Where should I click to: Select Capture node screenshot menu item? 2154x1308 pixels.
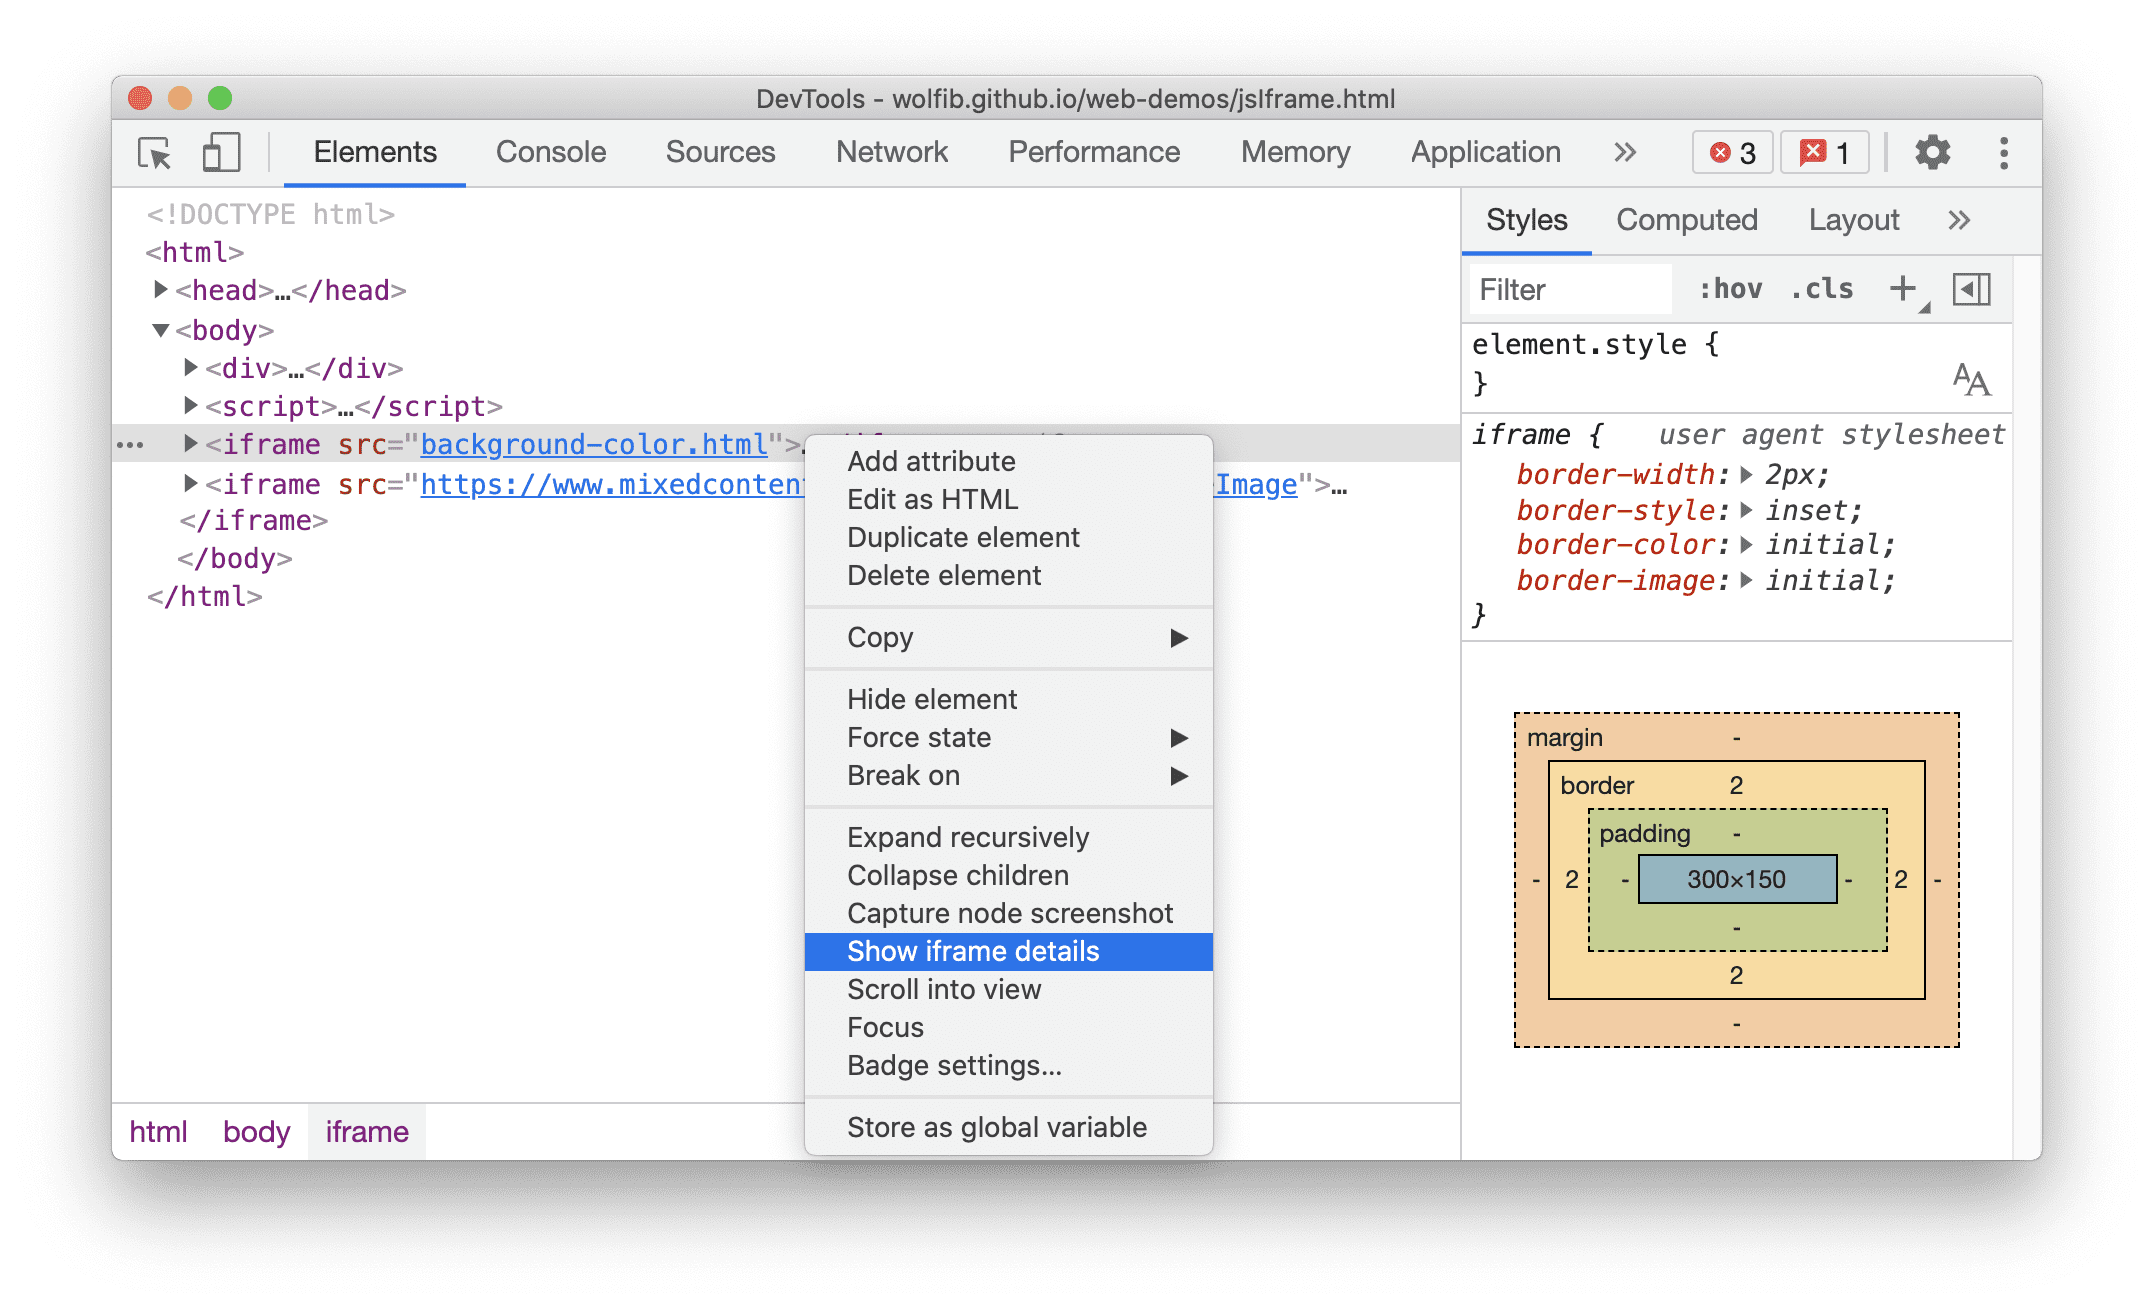(x=1011, y=911)
